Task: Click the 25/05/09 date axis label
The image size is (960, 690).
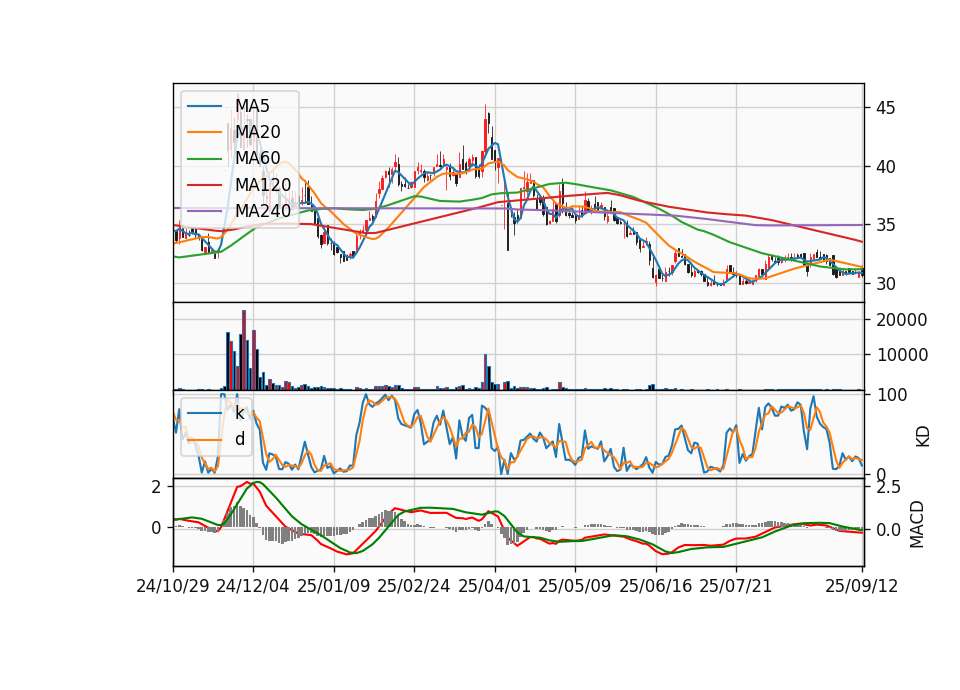Action: (x=575, y=586)
